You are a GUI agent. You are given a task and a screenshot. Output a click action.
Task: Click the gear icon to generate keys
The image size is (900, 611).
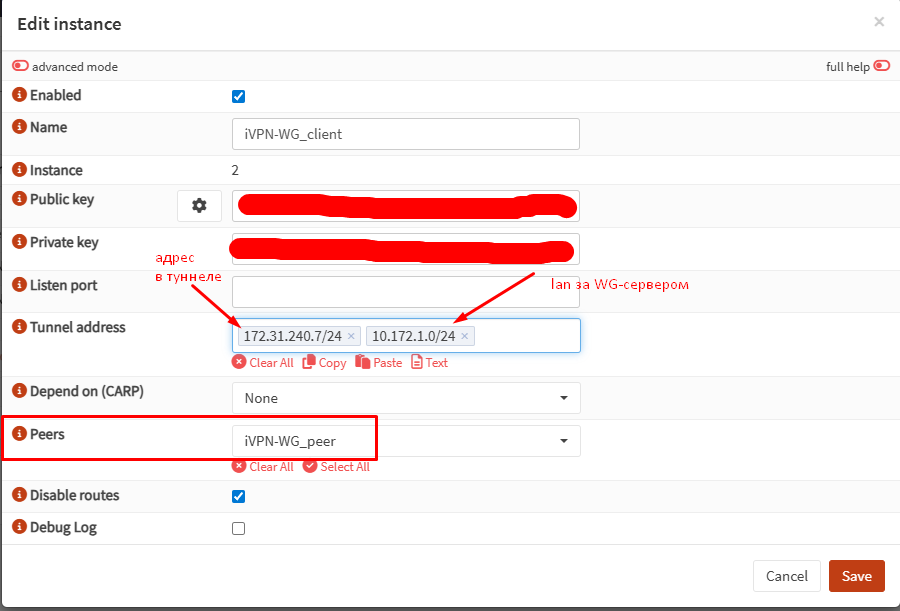(199, 205)
